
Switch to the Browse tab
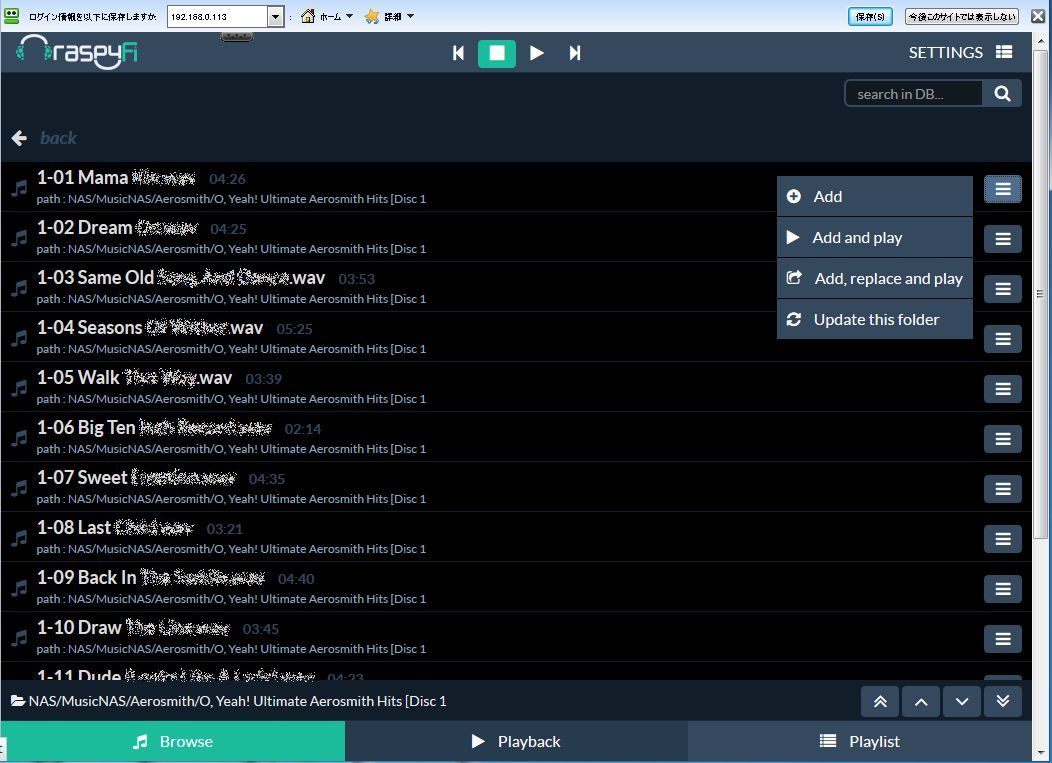pos(173,742)
